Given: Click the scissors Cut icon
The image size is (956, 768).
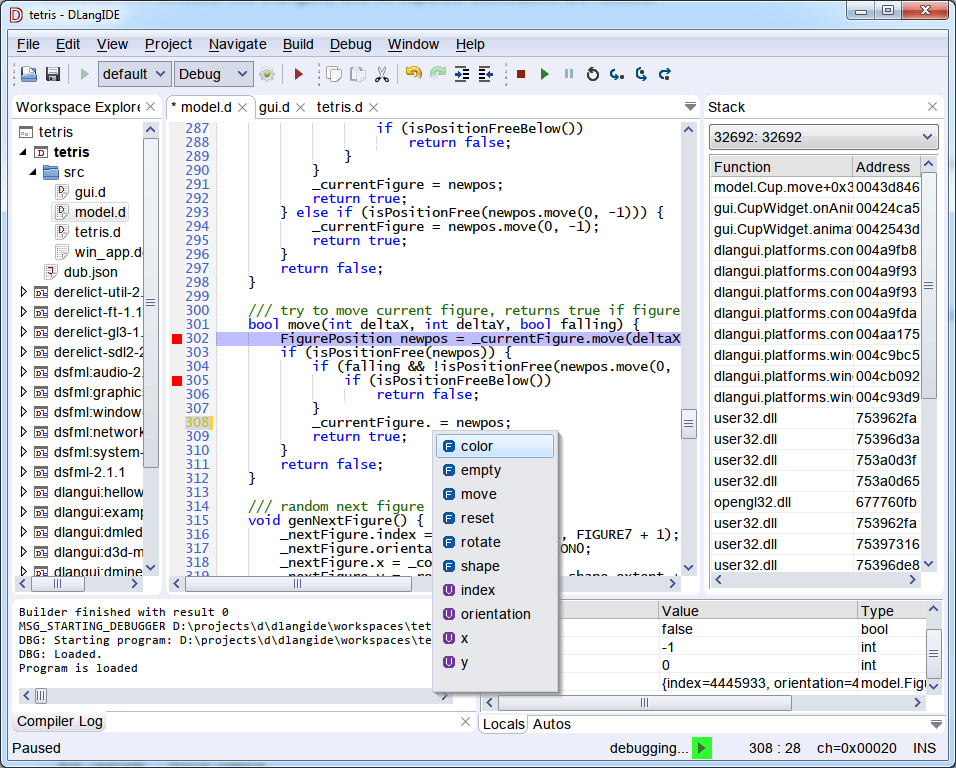Looking at the screenshot, I should [x=381, y=74].
